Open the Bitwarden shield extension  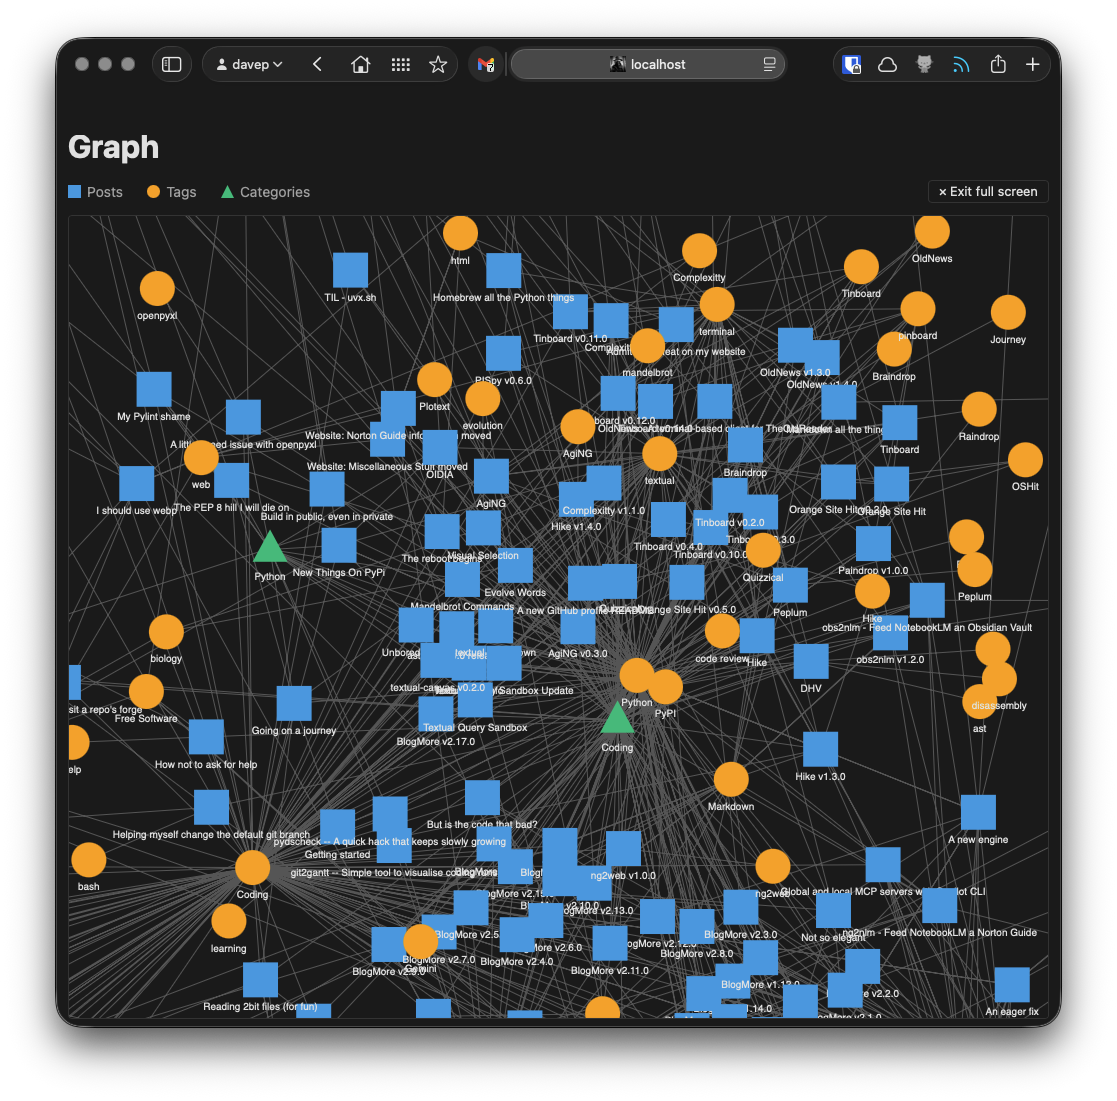coord(851,64)
